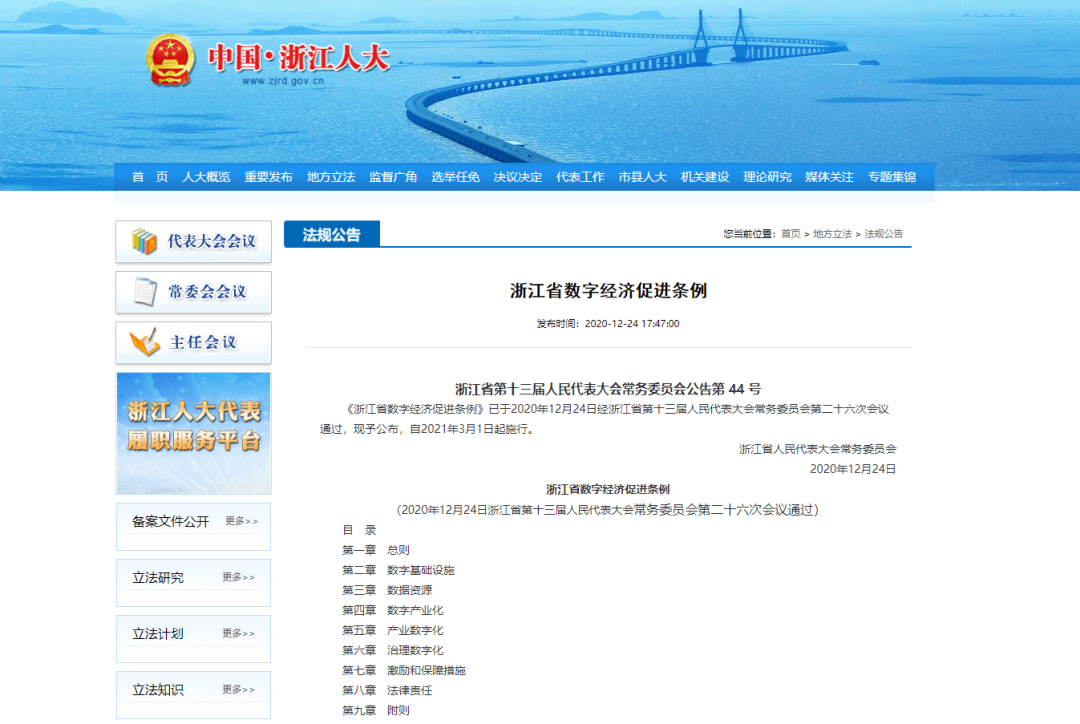Expand 更多 next to 立法研究

(x=239, y=578)
